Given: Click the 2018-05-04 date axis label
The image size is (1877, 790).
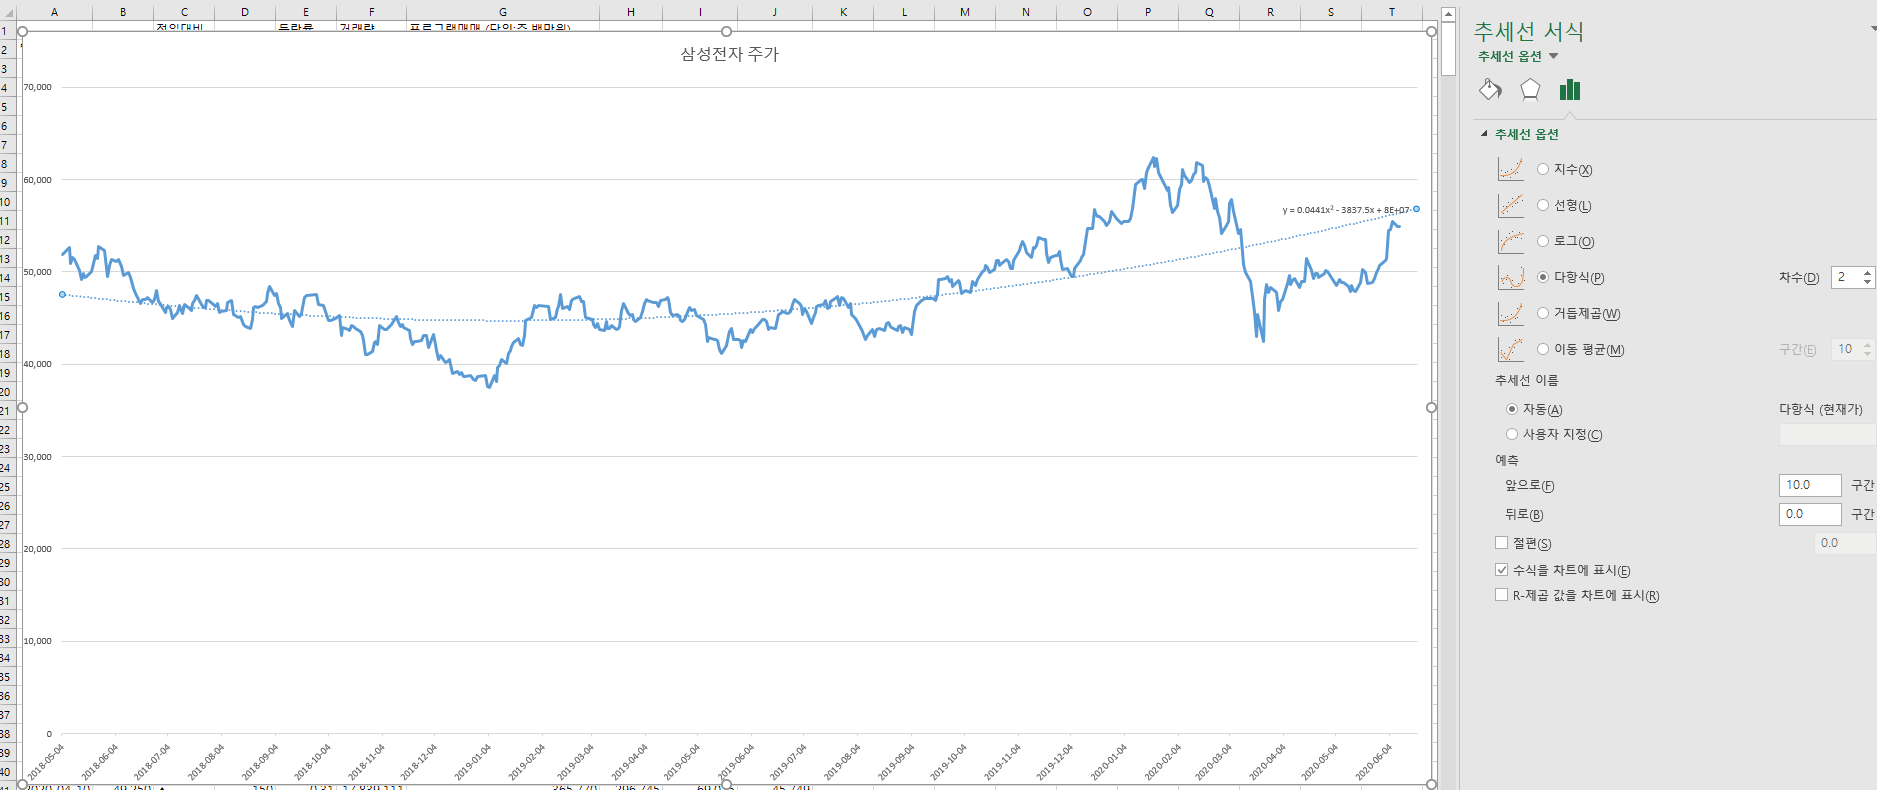Looking at the screenshot, I should pos(46,761).
